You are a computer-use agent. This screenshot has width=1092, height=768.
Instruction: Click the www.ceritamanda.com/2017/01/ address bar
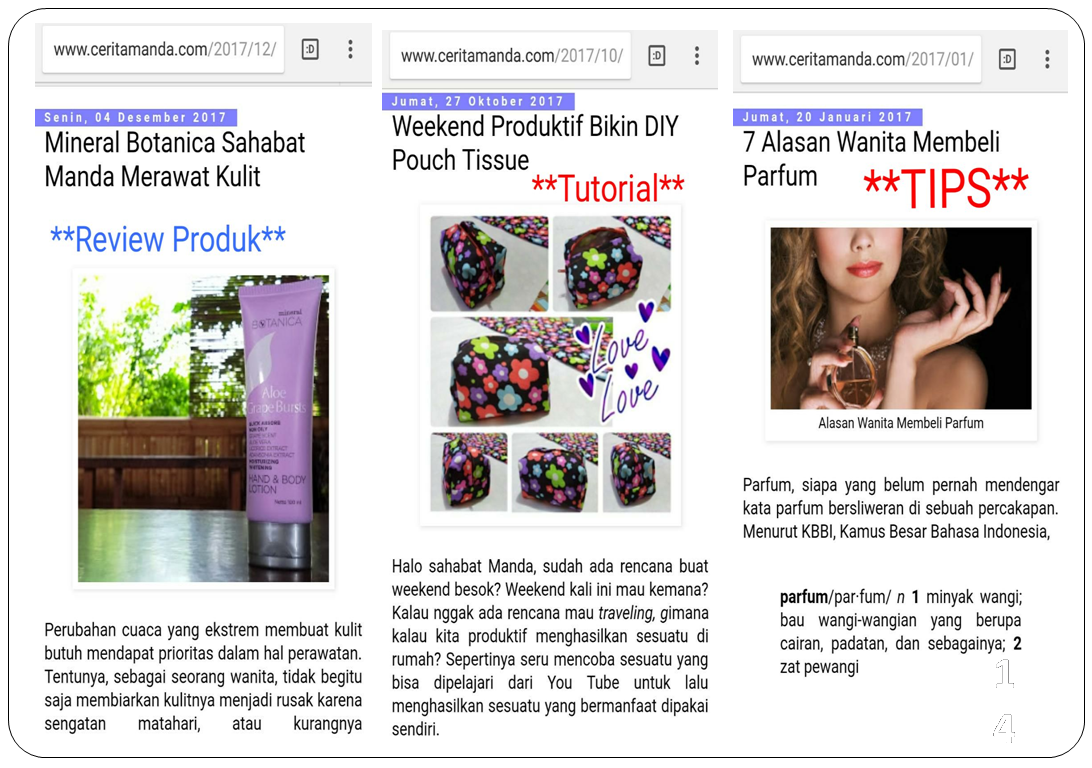click(x=861, y=59)
